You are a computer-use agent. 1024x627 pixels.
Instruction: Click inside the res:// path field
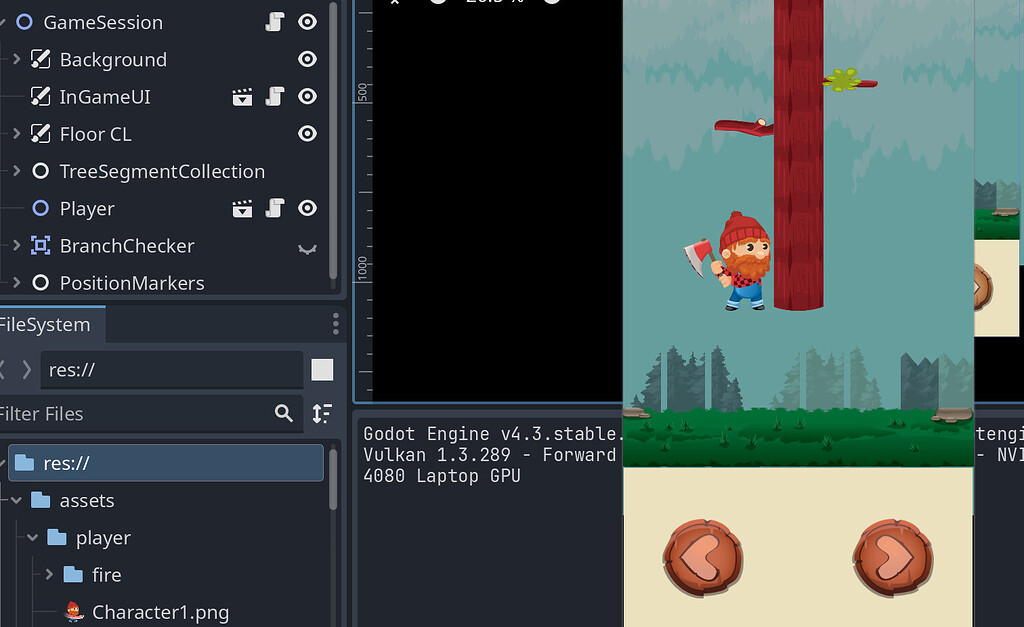pyautogui.click(x=170, y=370)
